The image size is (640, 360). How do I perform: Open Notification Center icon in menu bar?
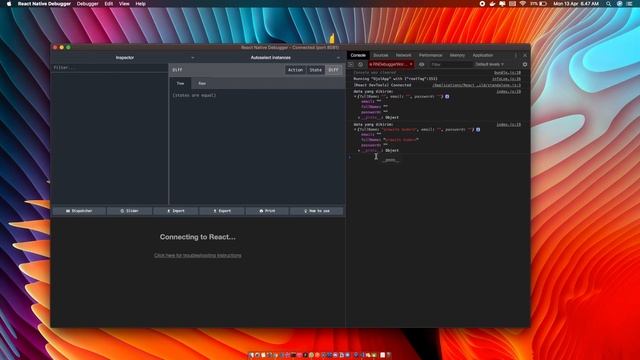click(630, 4)
